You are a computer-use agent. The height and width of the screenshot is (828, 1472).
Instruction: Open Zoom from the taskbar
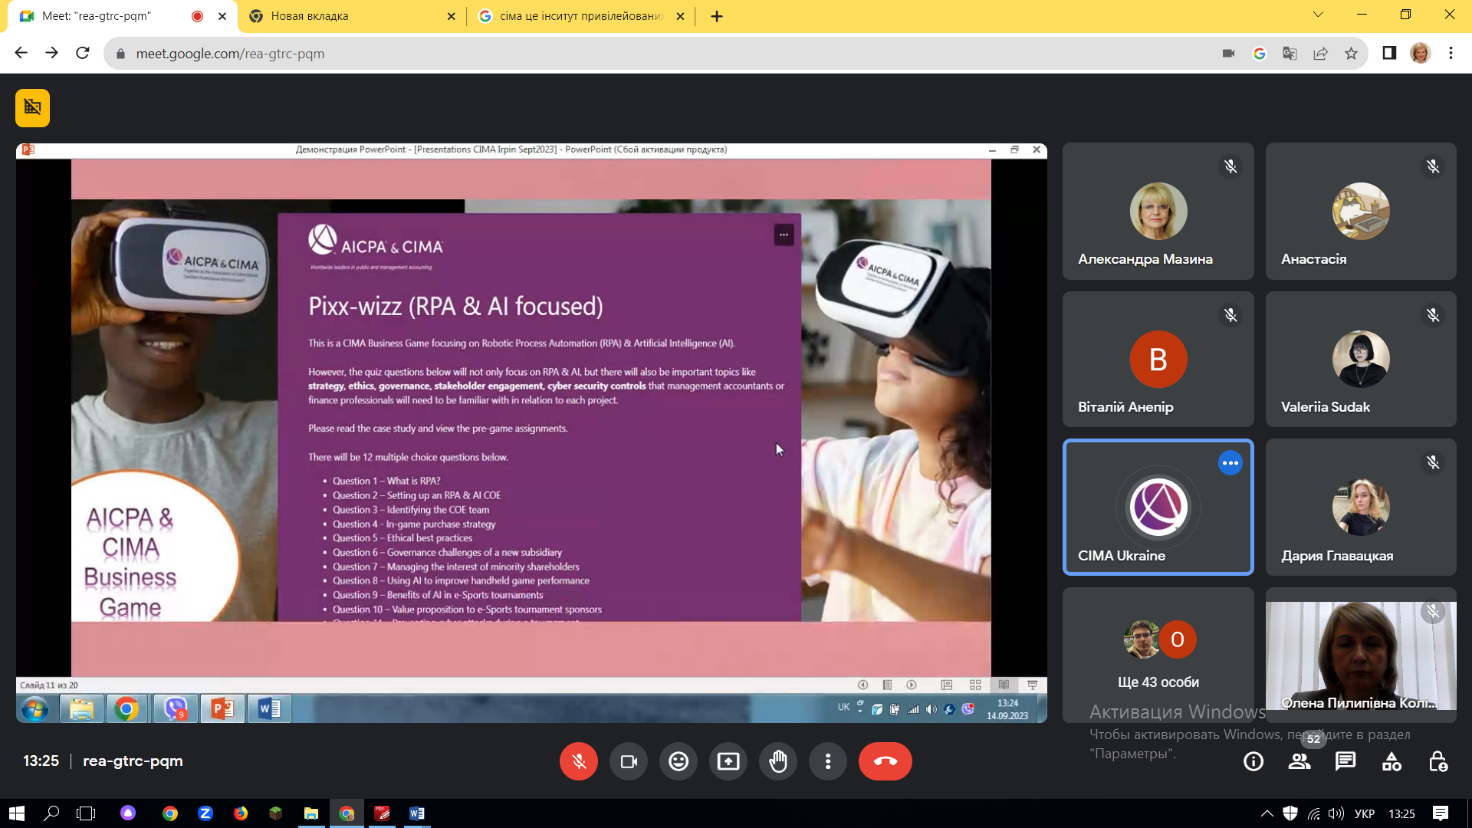pos(205,813)
